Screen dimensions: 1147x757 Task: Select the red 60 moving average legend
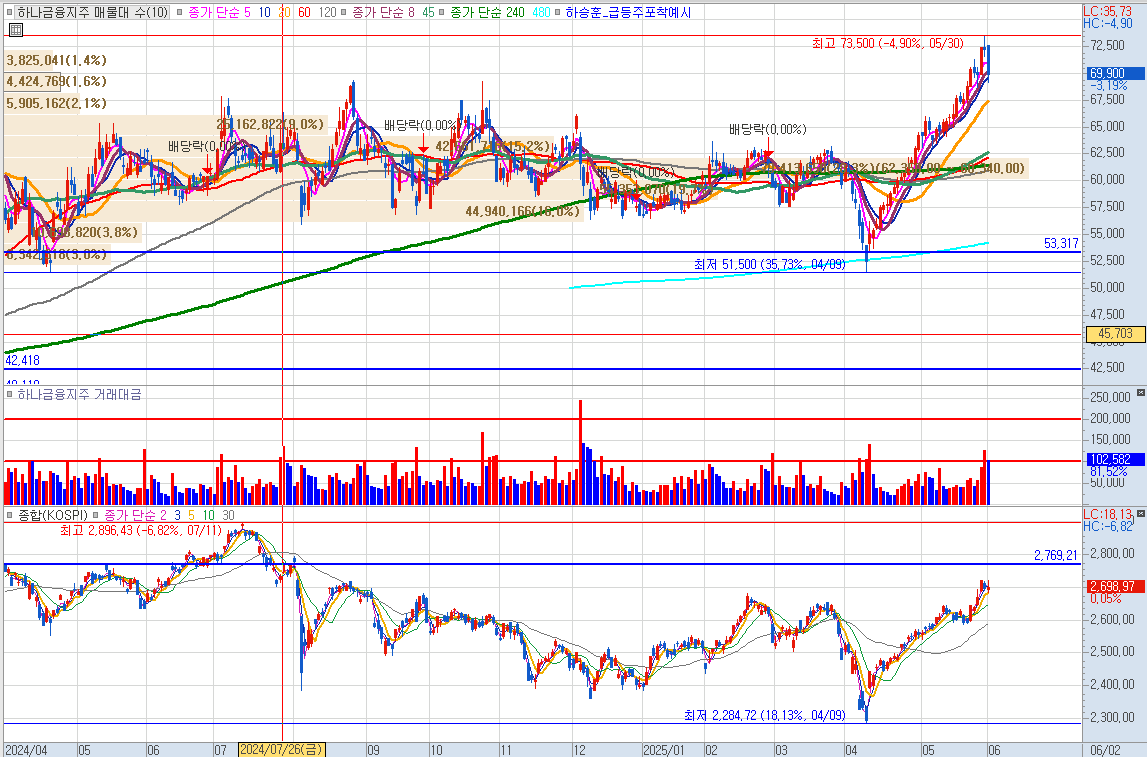tap(304, 12)
